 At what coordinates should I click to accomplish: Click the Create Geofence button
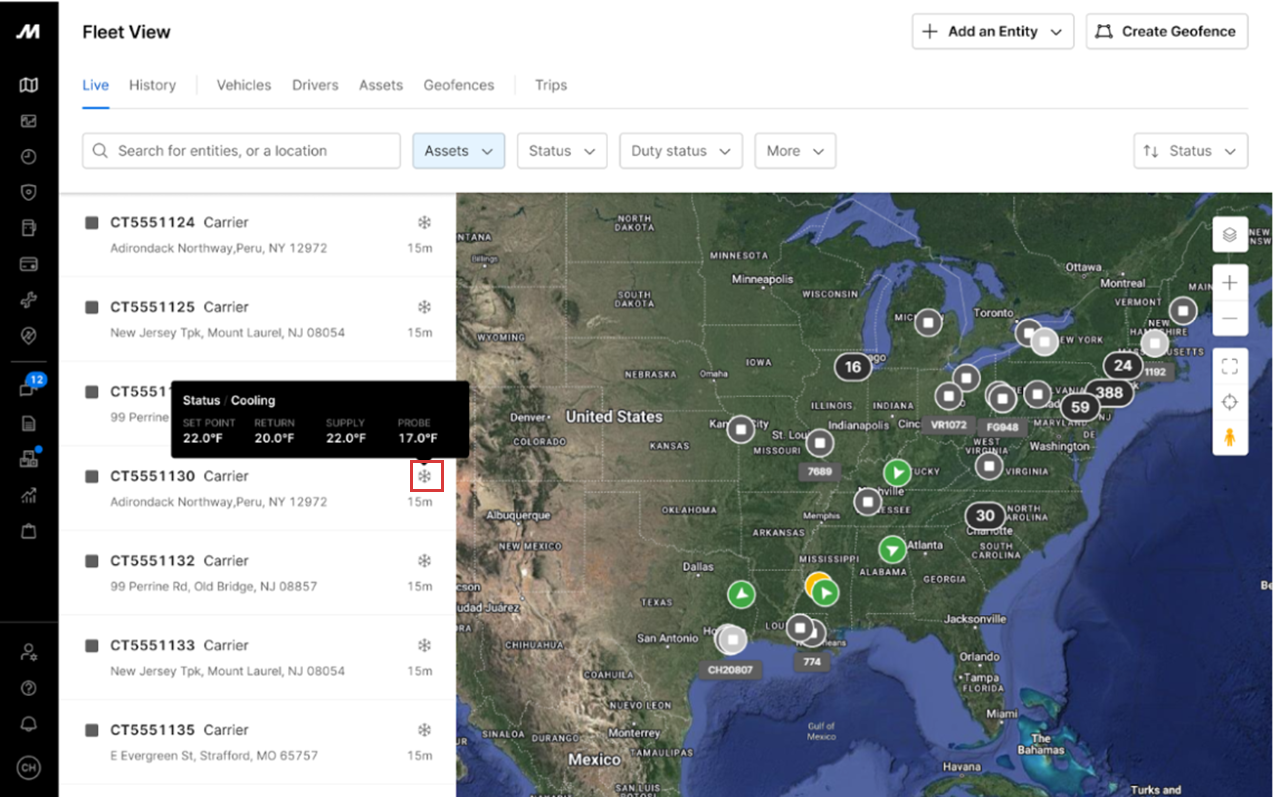tap(1166, 31)
